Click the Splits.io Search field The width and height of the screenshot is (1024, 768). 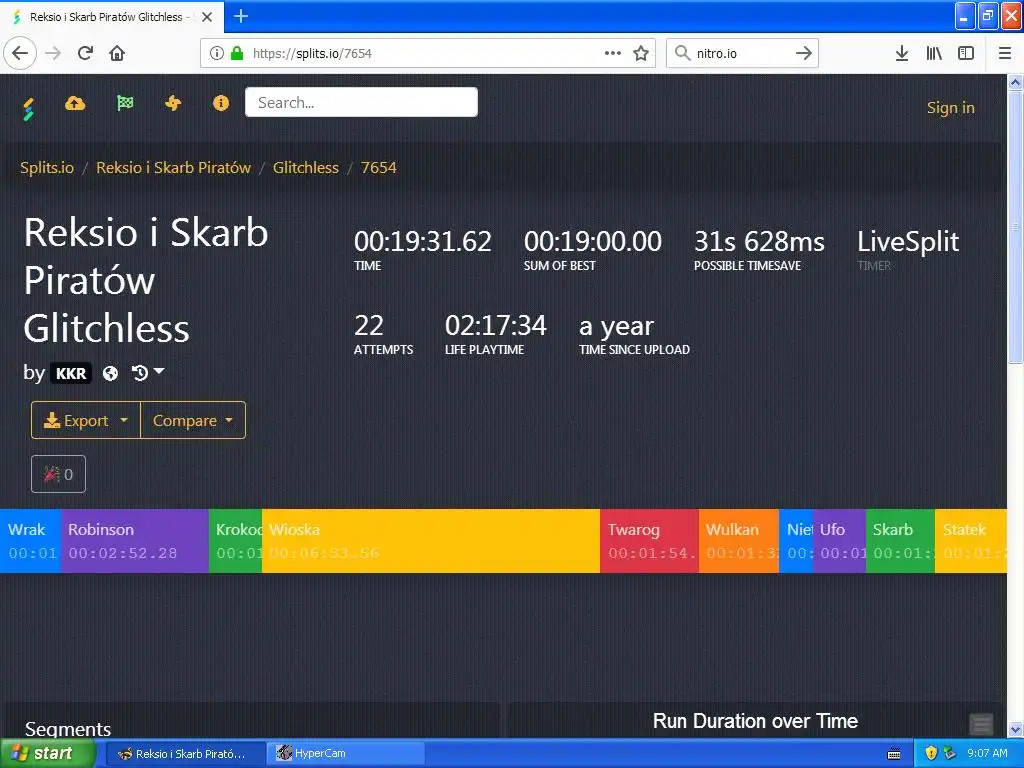point(361,103)
